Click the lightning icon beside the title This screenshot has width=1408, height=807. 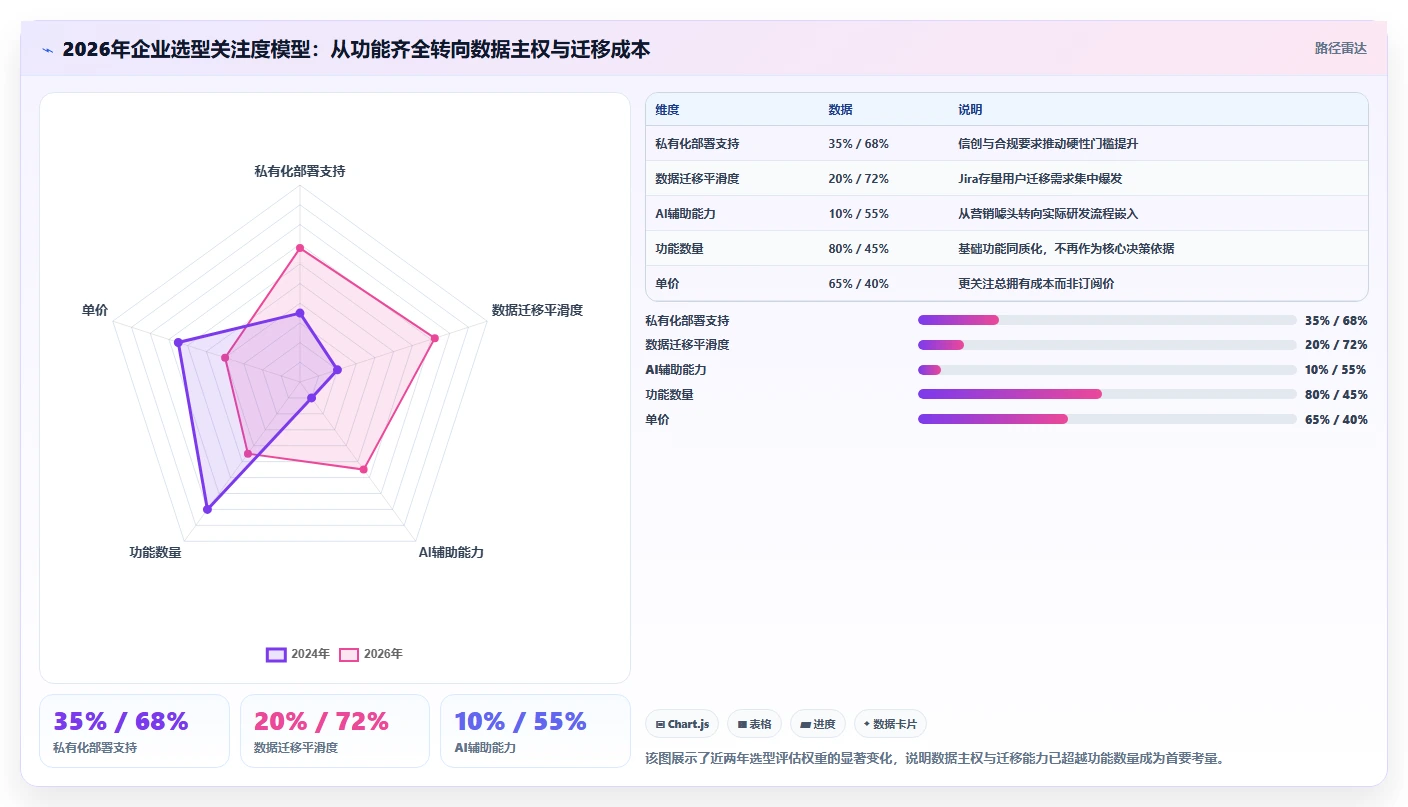coord(47,49)
